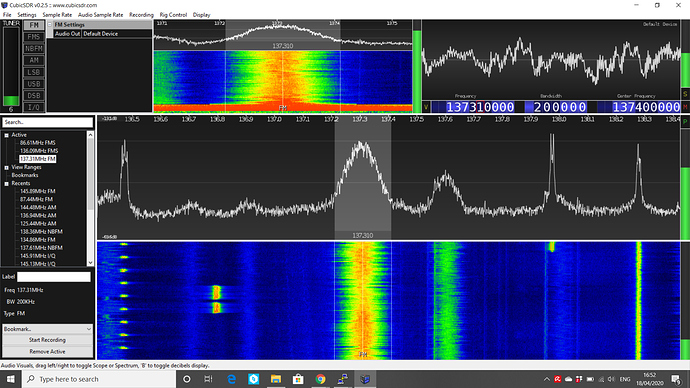Click the delta lock 'V' button
This screenshot has width=690, height=388.
coord(426,107)
